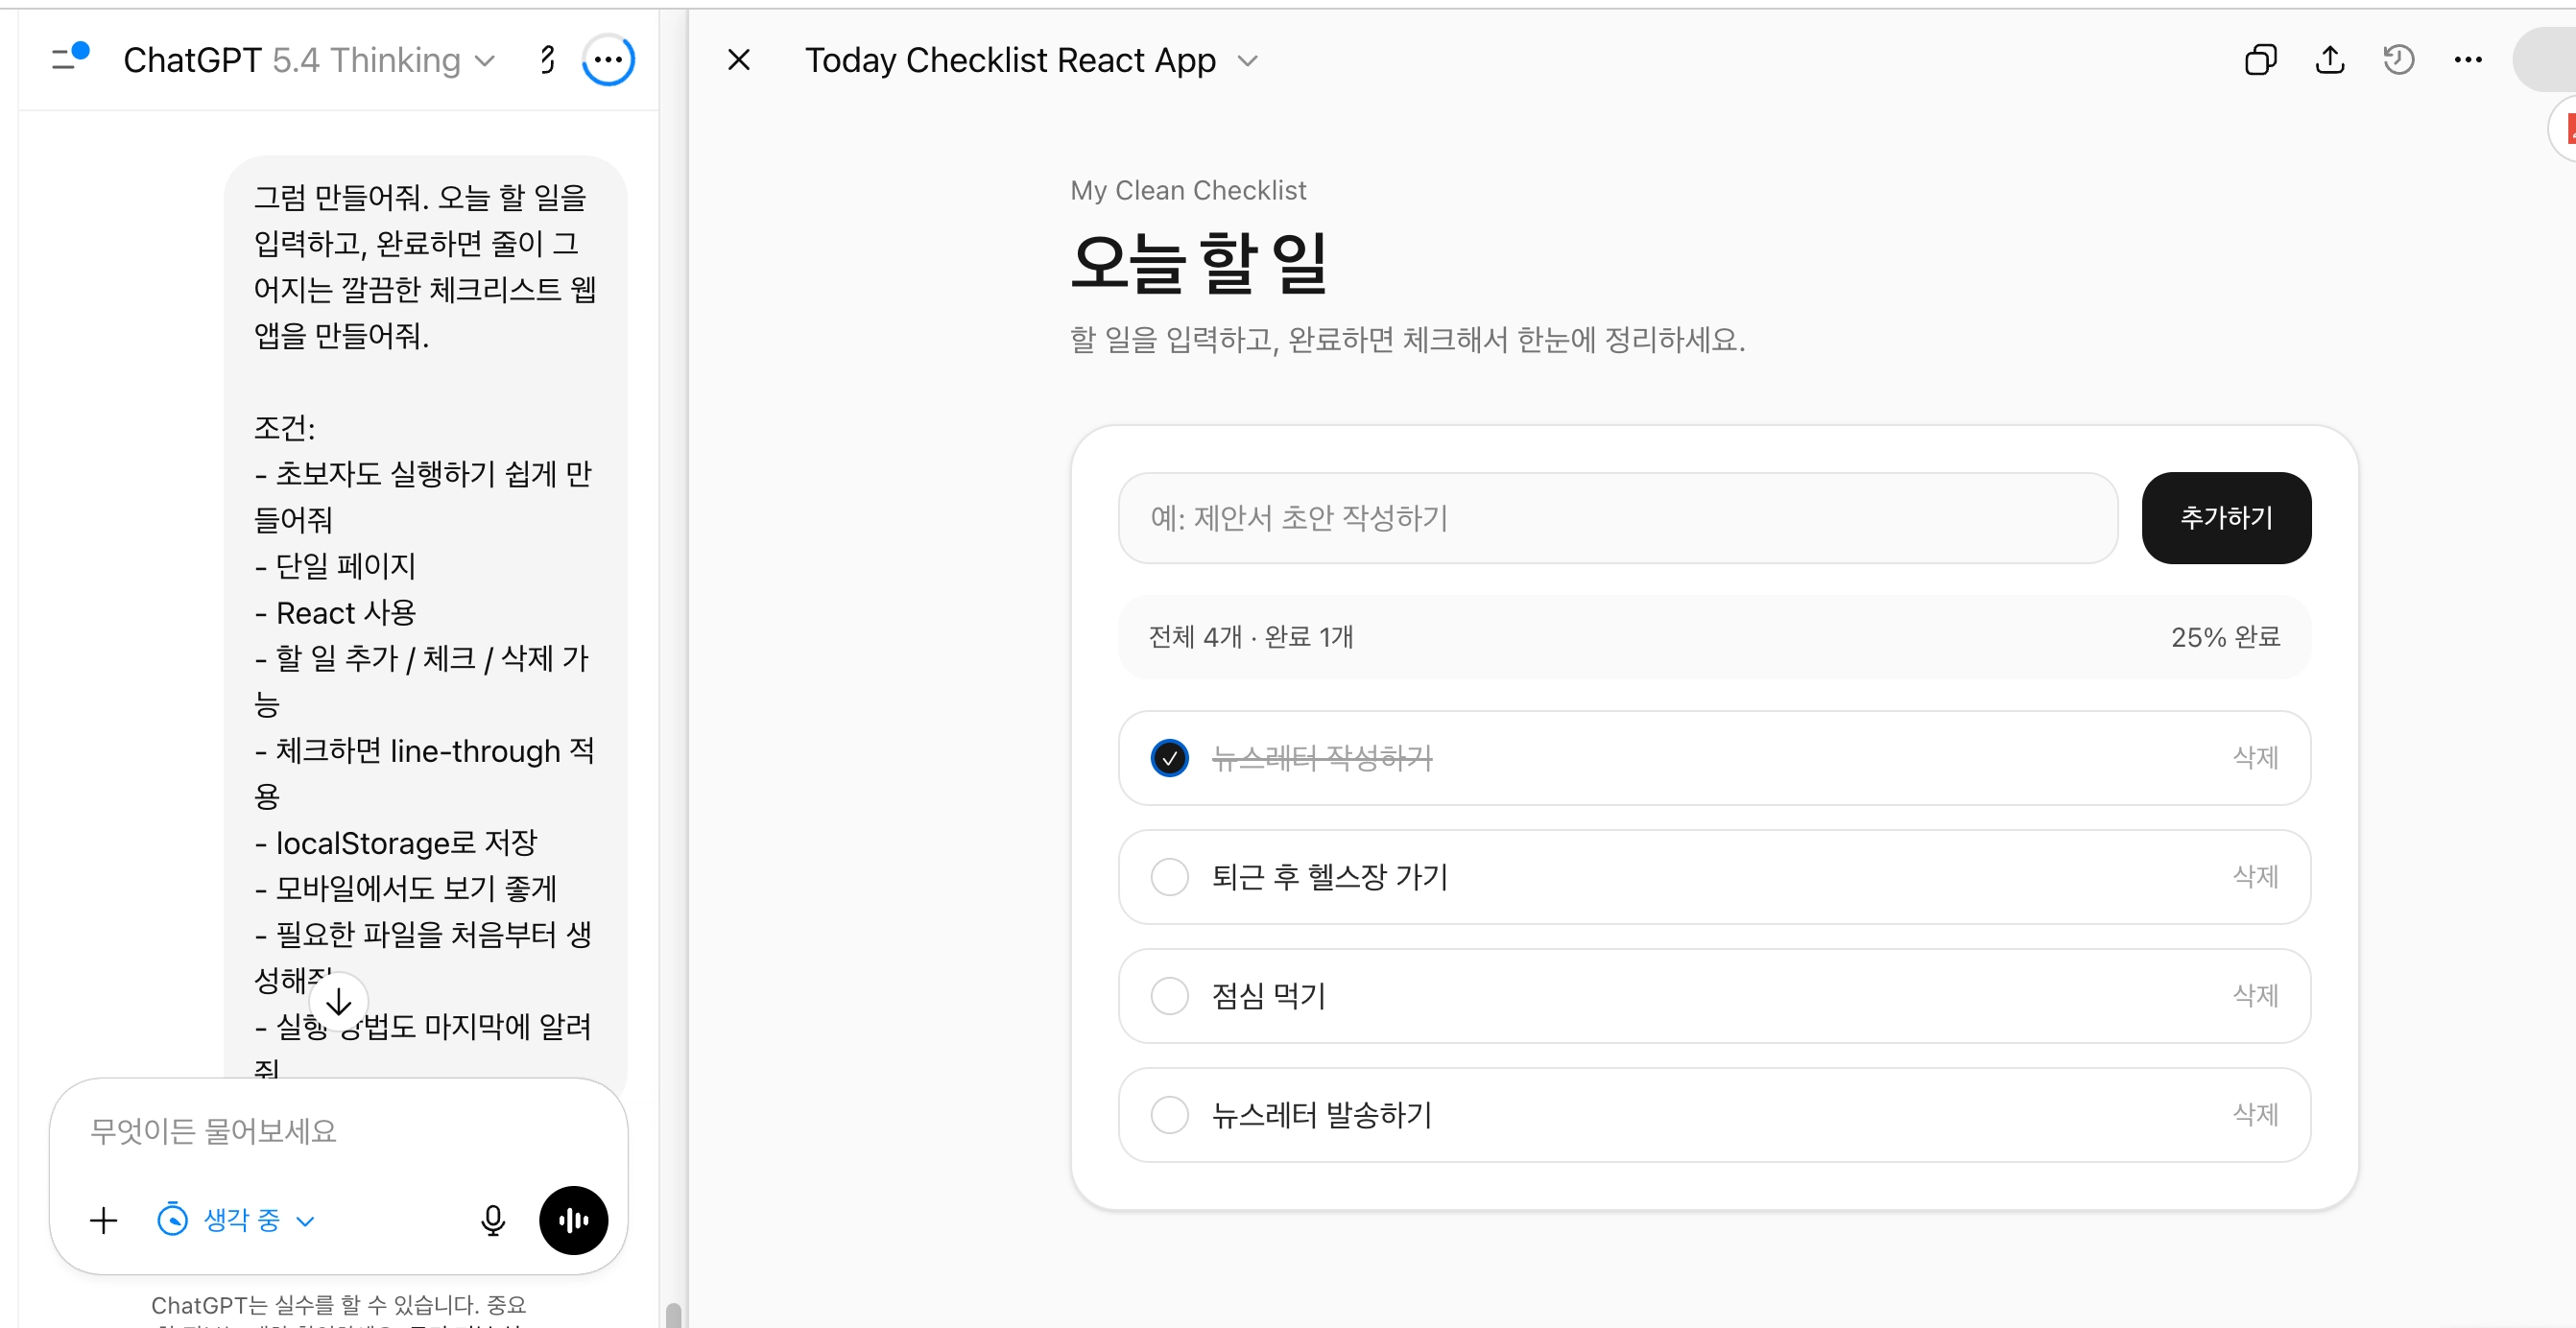The height and width of the screenshot is (1328, 2576).
Task: Open the canvas more options menu
Action: pos(2467,60)
